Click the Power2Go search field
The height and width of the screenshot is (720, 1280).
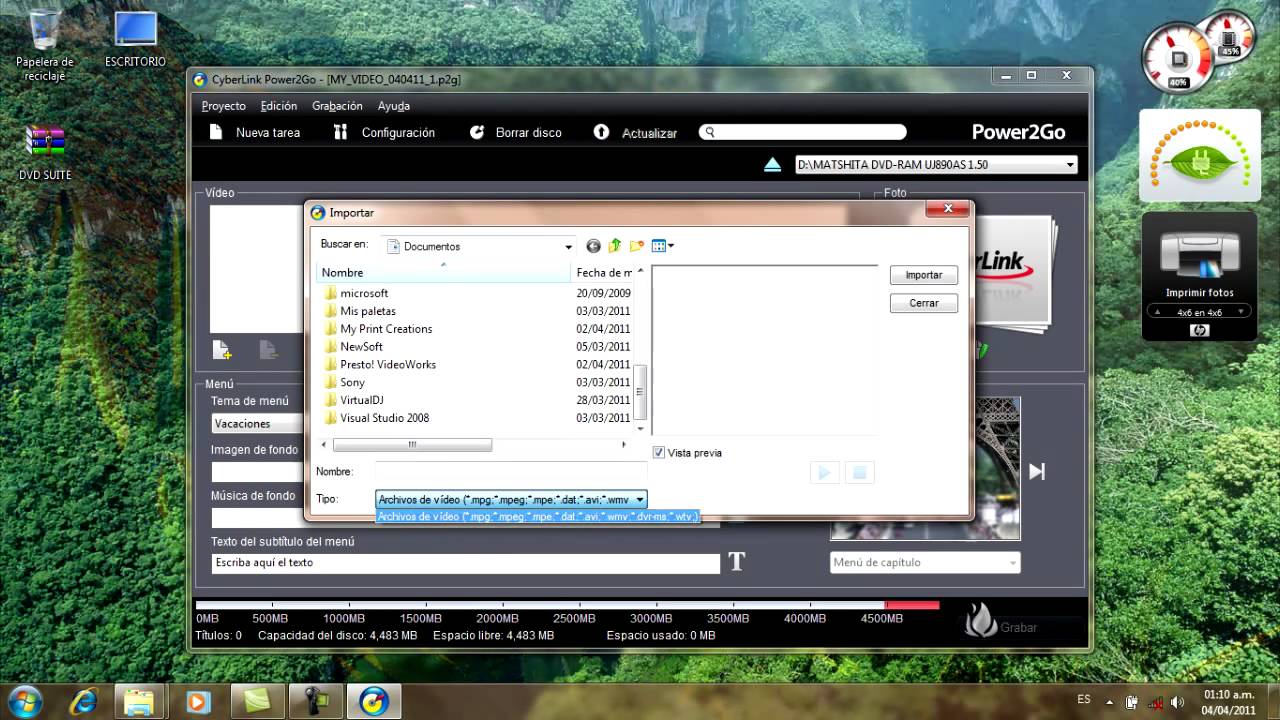[803, 132]
